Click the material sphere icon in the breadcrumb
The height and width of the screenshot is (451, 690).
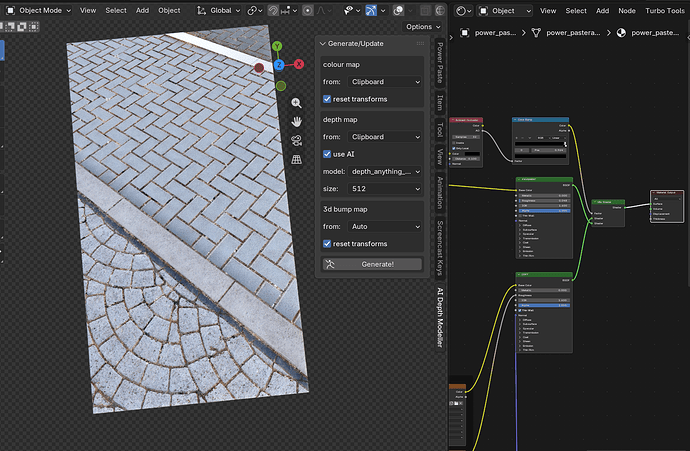(x=621, y=33)
